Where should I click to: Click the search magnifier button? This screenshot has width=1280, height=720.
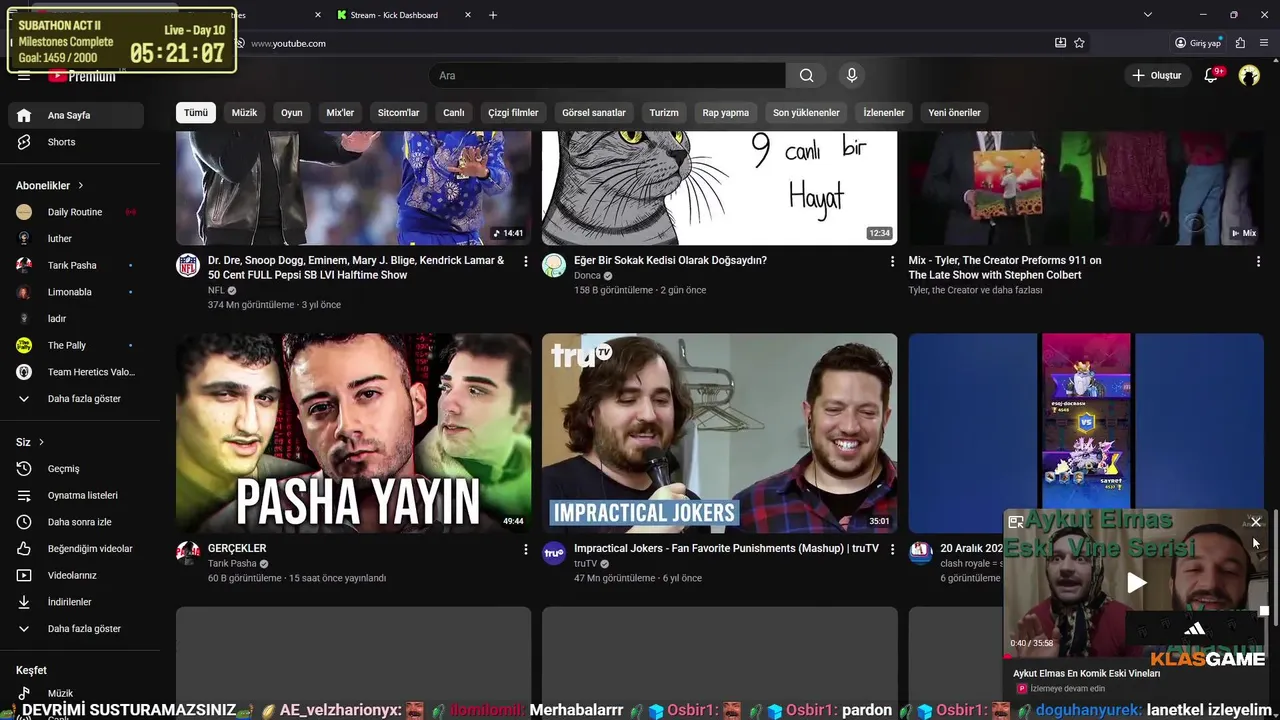[x=806, y=75]
